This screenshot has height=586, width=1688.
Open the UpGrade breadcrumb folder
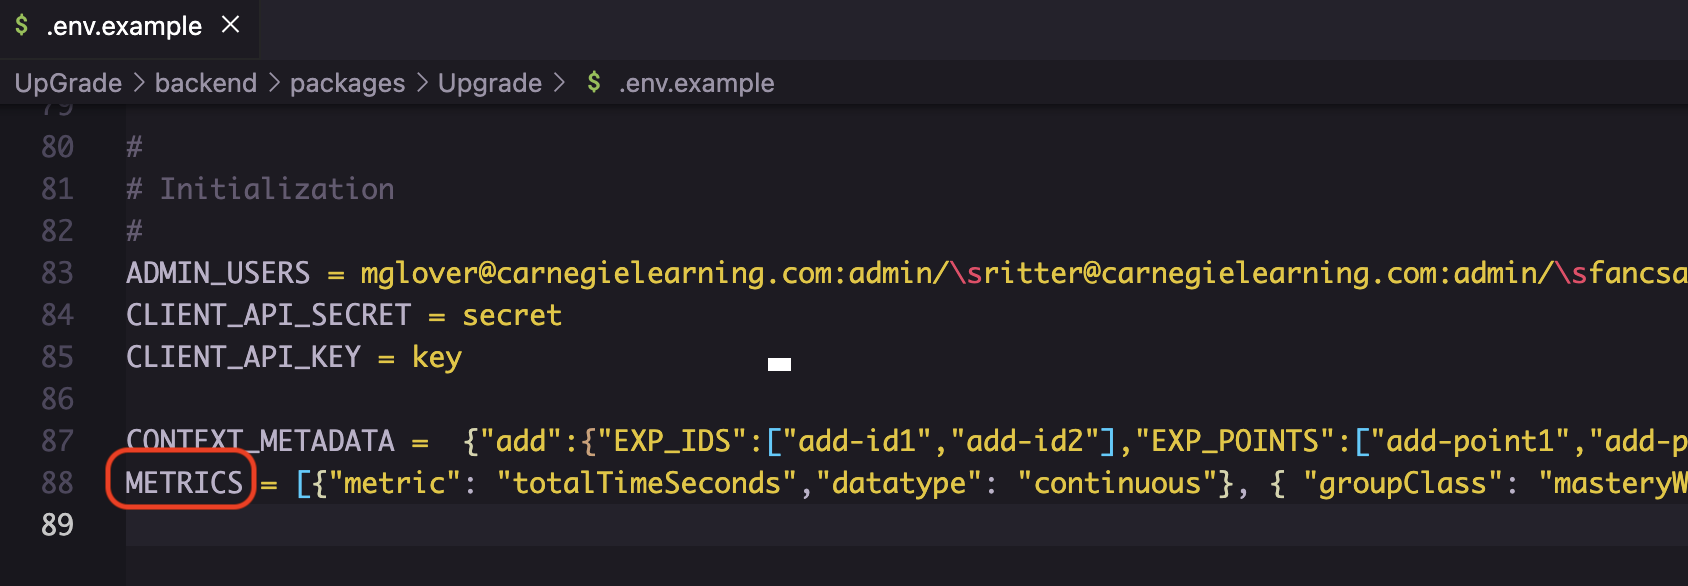68,83
